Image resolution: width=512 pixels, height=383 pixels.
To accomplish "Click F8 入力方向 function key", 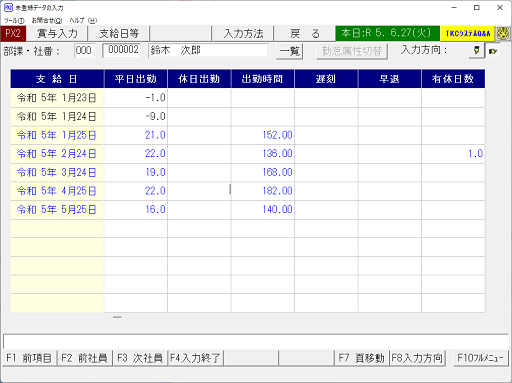I will pyautogui.click(x=417, y=358).
